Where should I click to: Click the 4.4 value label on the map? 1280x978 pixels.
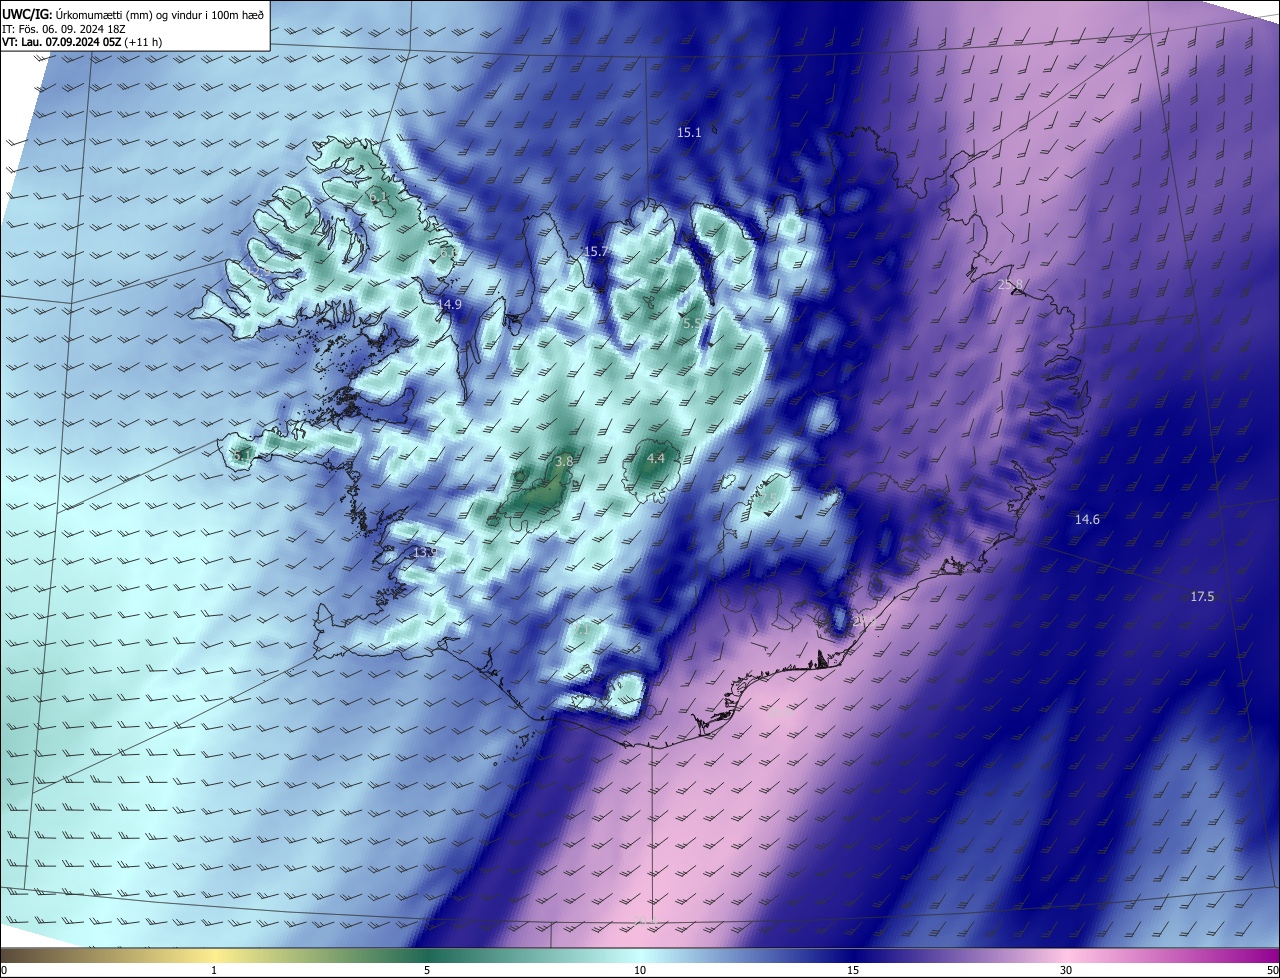[x=656, y=458]
